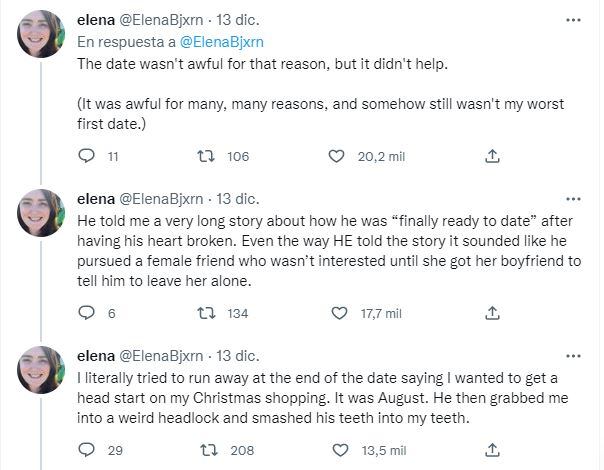Open elena's profile from the first tweet name
The image size is (604, 470).
pos(95,20)
